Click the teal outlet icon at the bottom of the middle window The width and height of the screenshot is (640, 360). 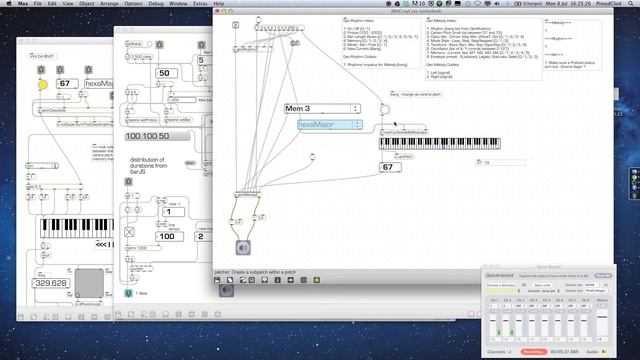(128, 293)
